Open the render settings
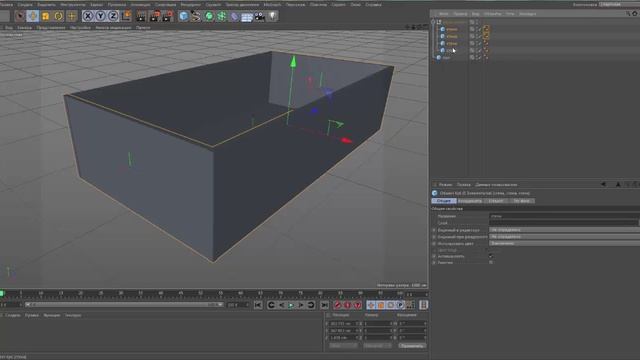 168,16
